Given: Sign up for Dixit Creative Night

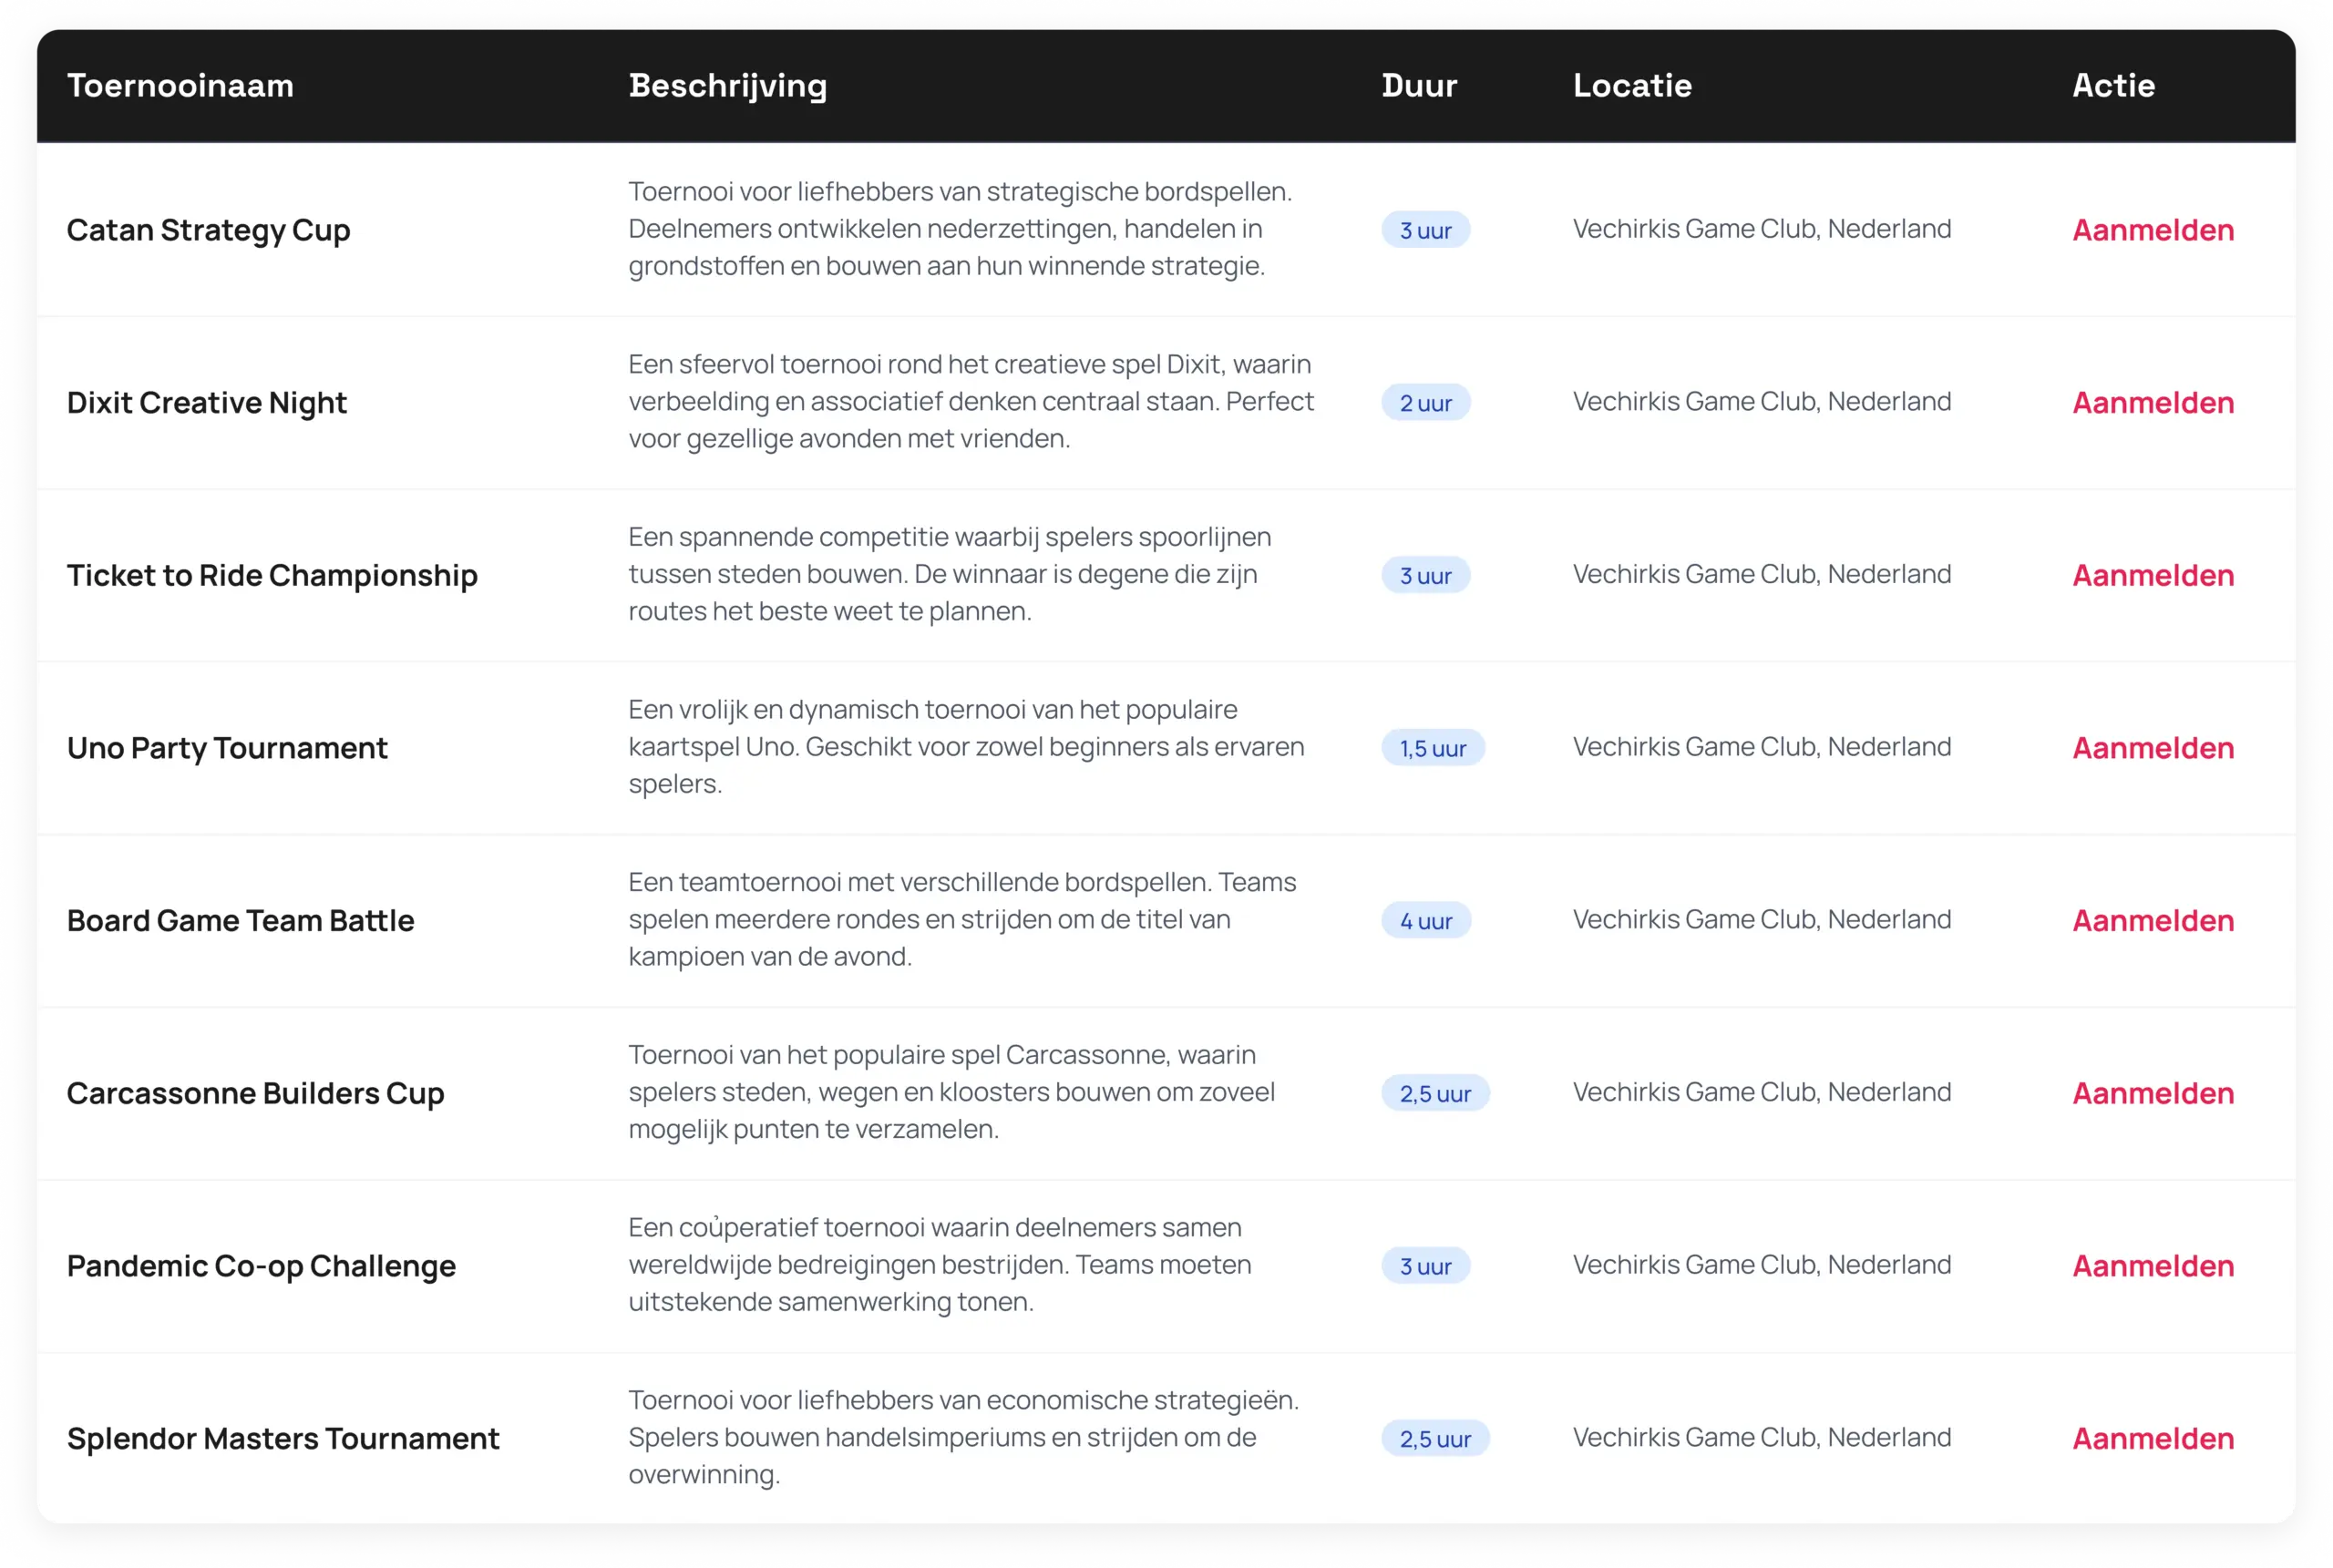Looking at the screenshot, I should click(x=2152, y=403).
